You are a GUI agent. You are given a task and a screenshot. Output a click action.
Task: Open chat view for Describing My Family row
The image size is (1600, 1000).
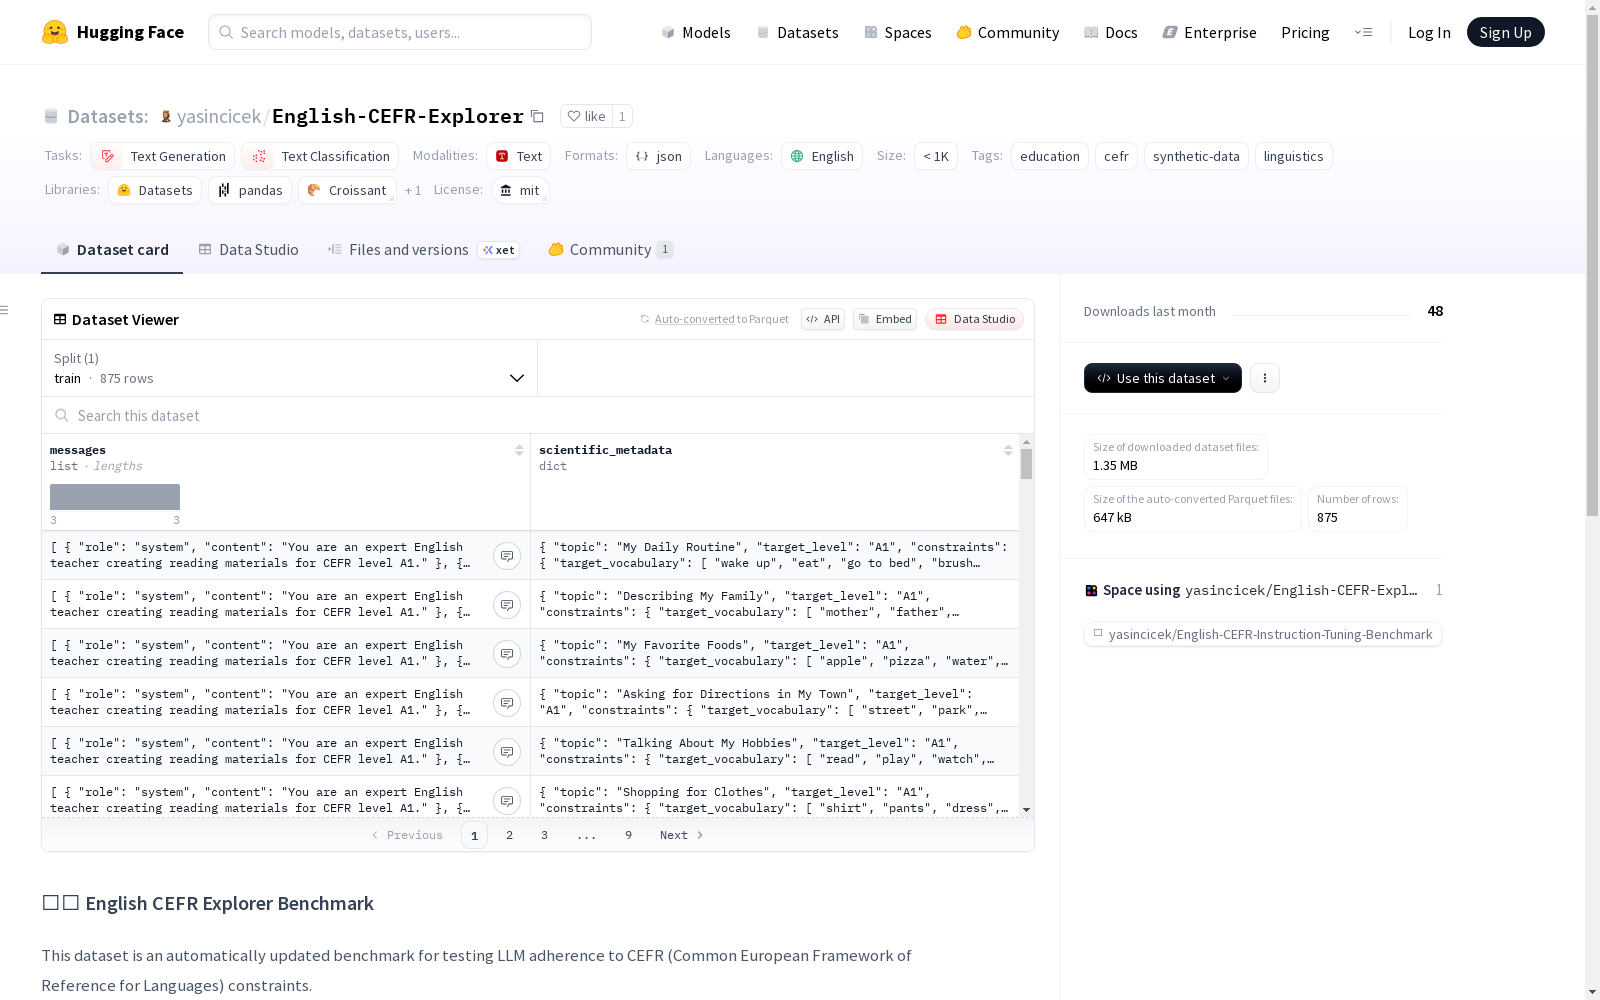507,605
